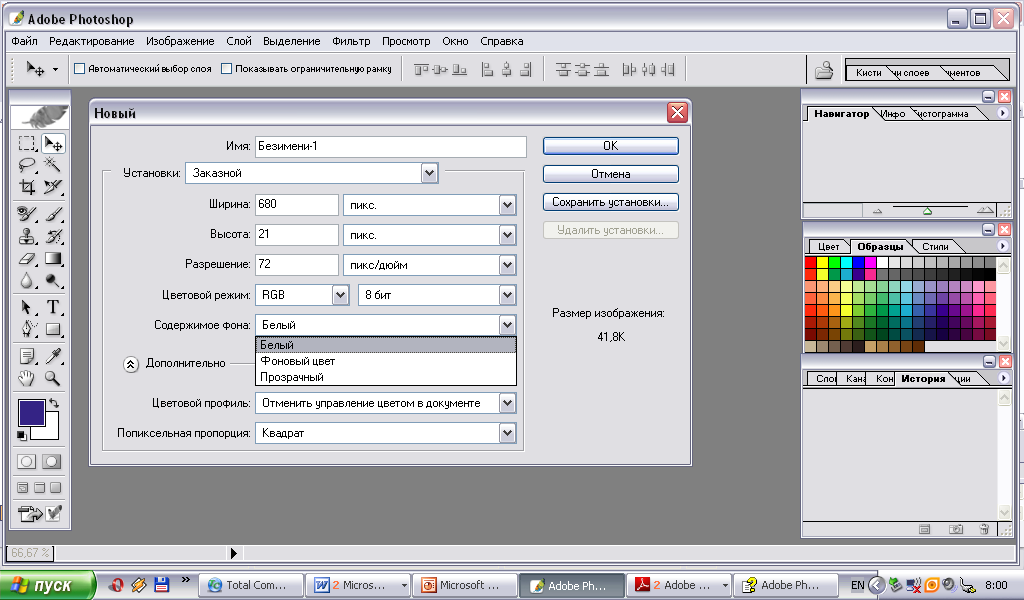Select the Notes tool

tap(27, 356)
